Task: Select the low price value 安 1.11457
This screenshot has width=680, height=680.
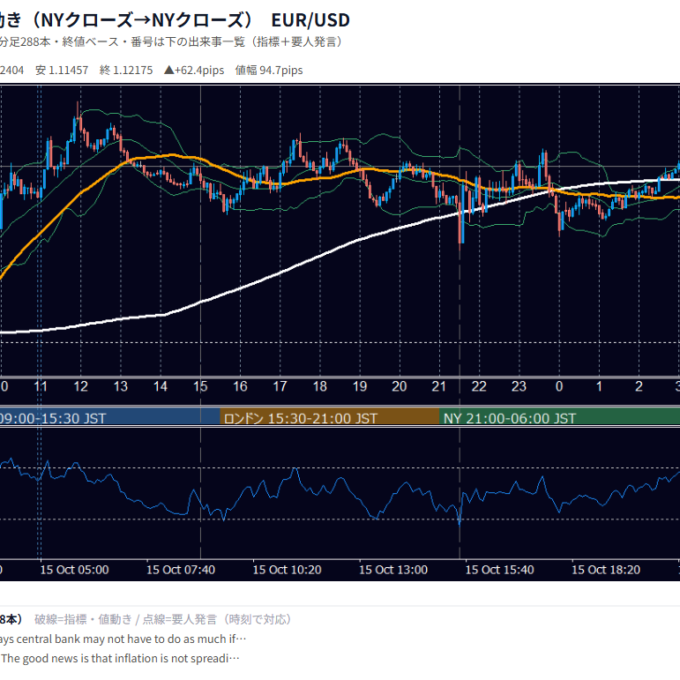Action: click(x=62, y=70)
